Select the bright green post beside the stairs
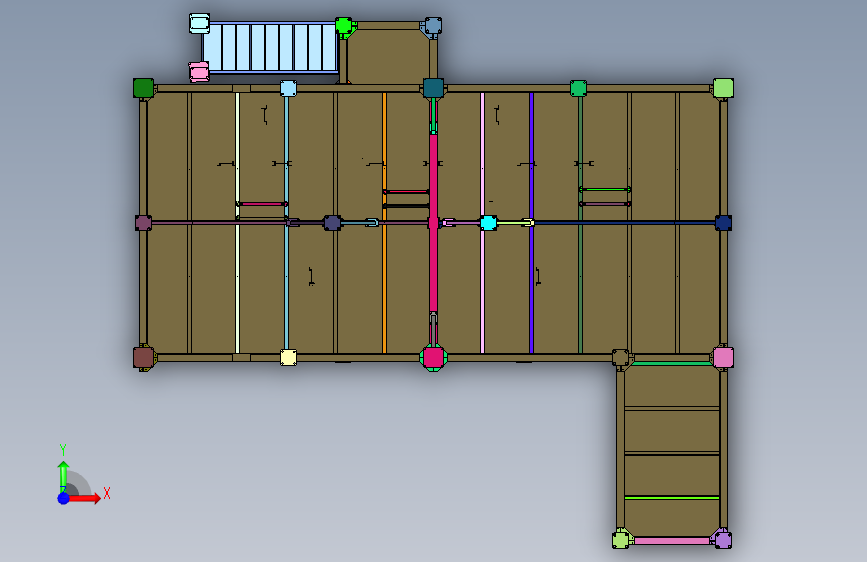Screen dimensions: 867x562 tap(343, 26)
